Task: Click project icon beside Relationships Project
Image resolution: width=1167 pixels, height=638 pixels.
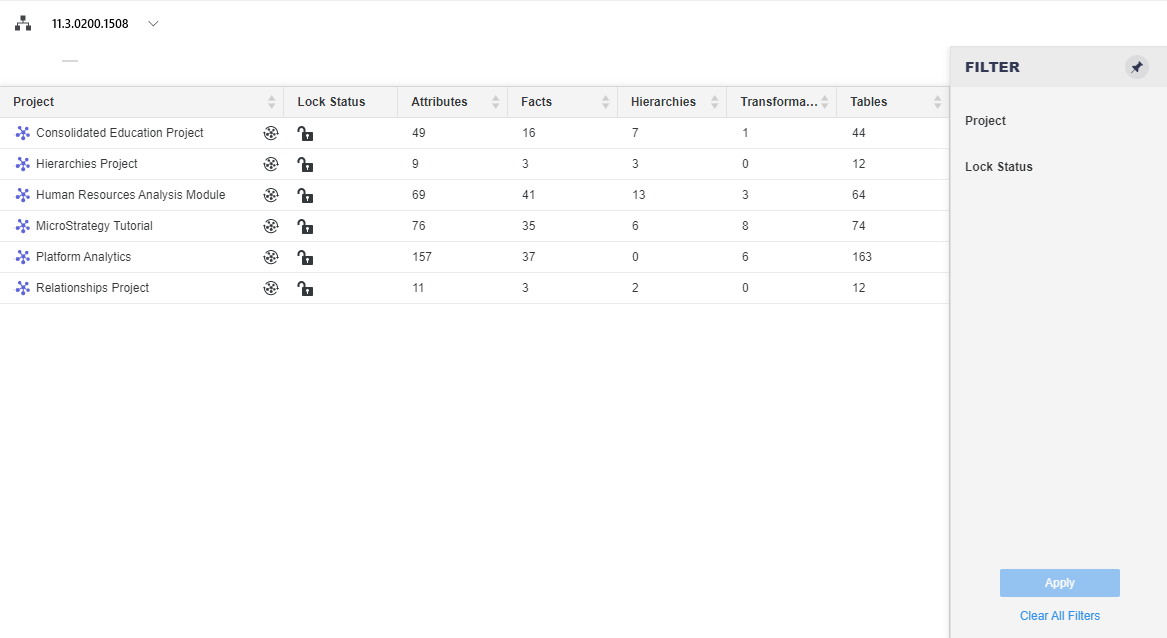Action: [23, 288]
